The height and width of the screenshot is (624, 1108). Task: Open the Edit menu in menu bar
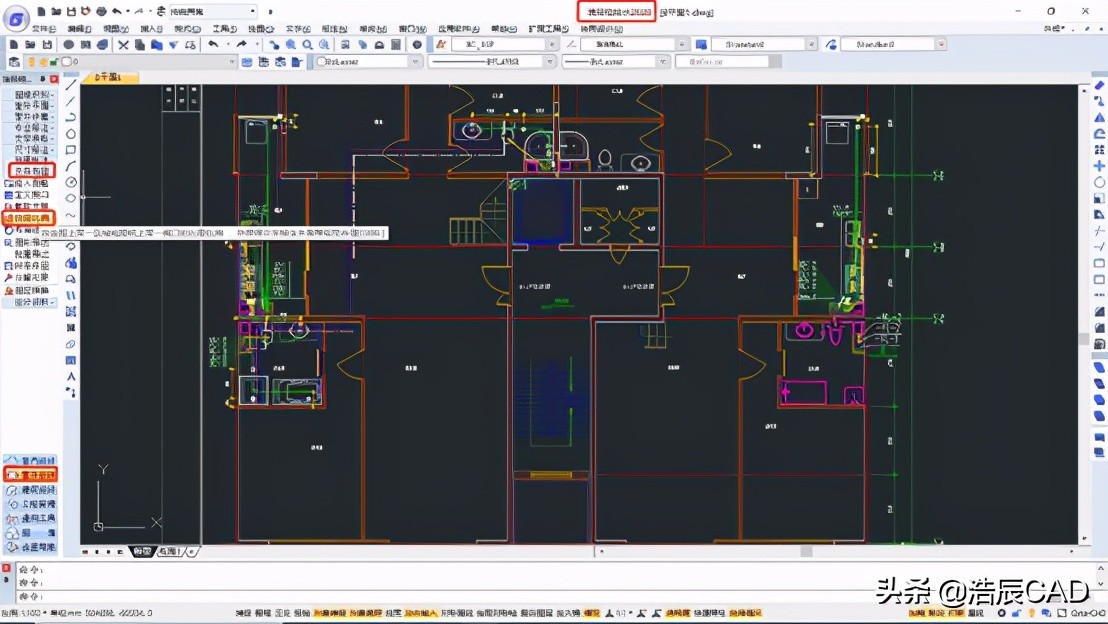79,29
